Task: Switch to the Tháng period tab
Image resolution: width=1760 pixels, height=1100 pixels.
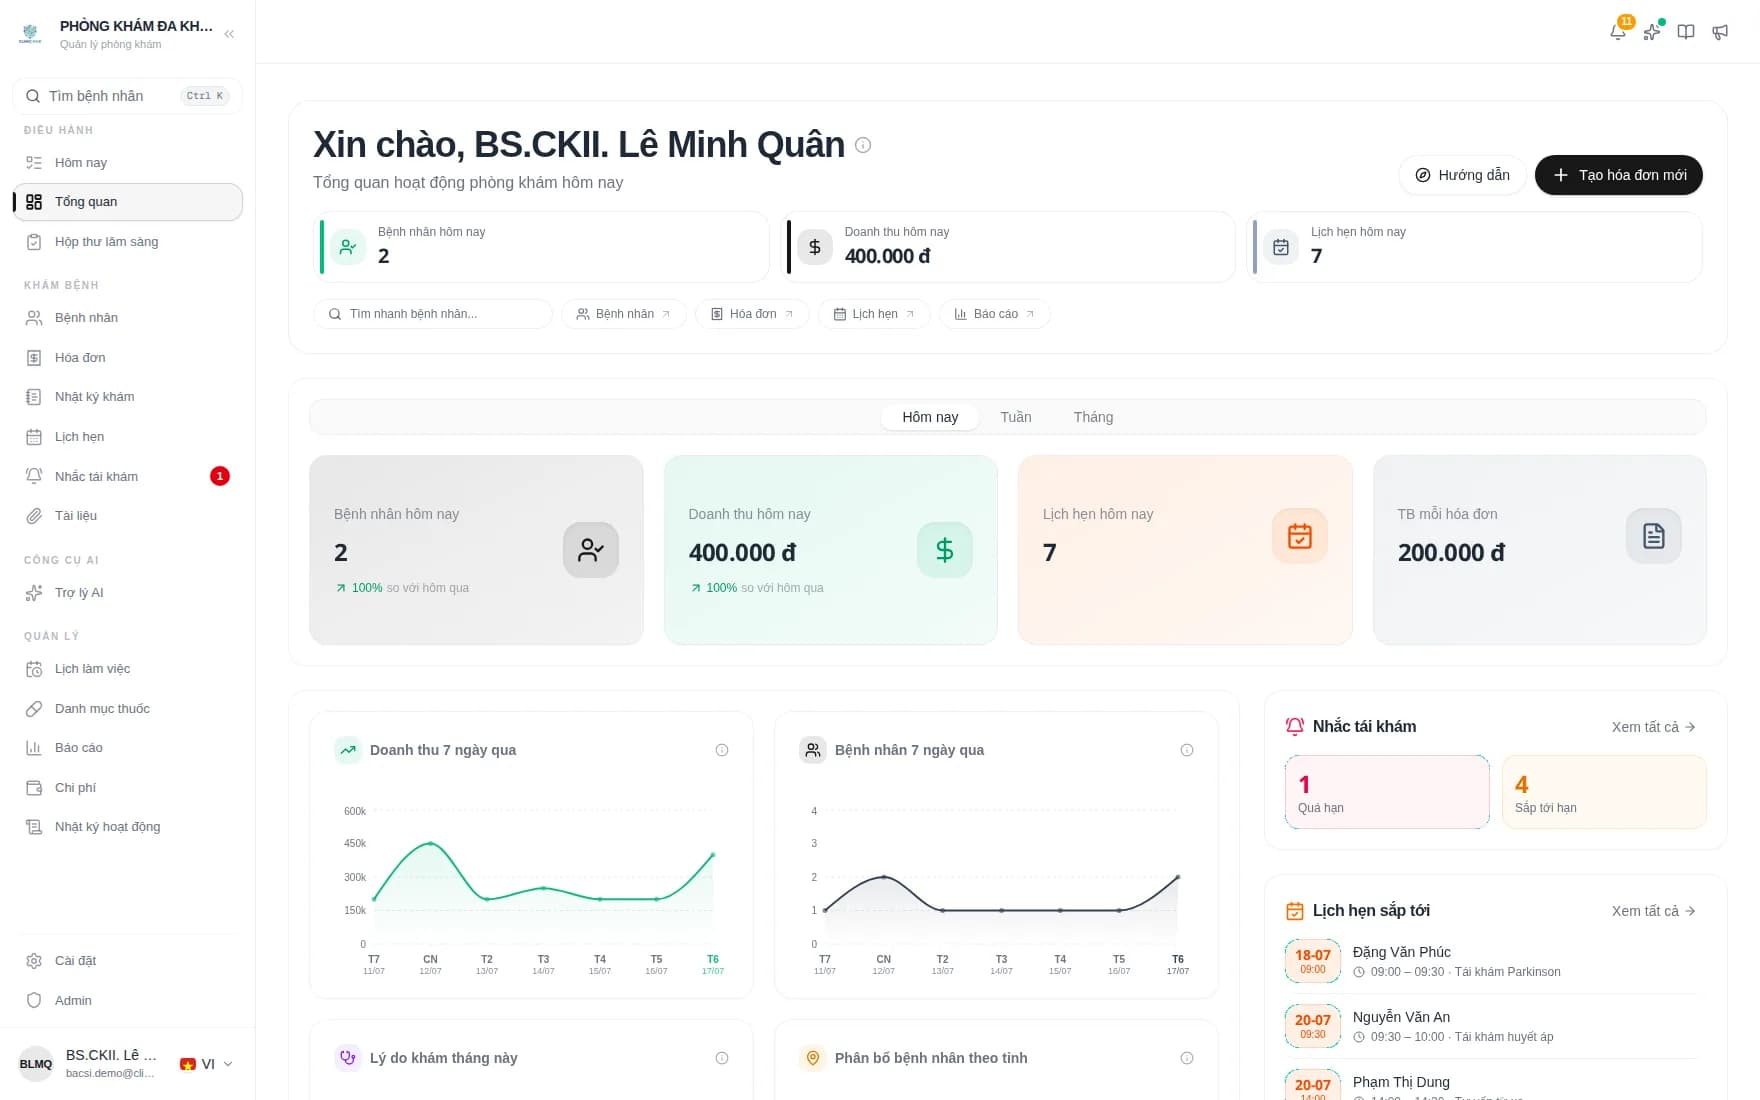Action: [x=1093, y=417]
